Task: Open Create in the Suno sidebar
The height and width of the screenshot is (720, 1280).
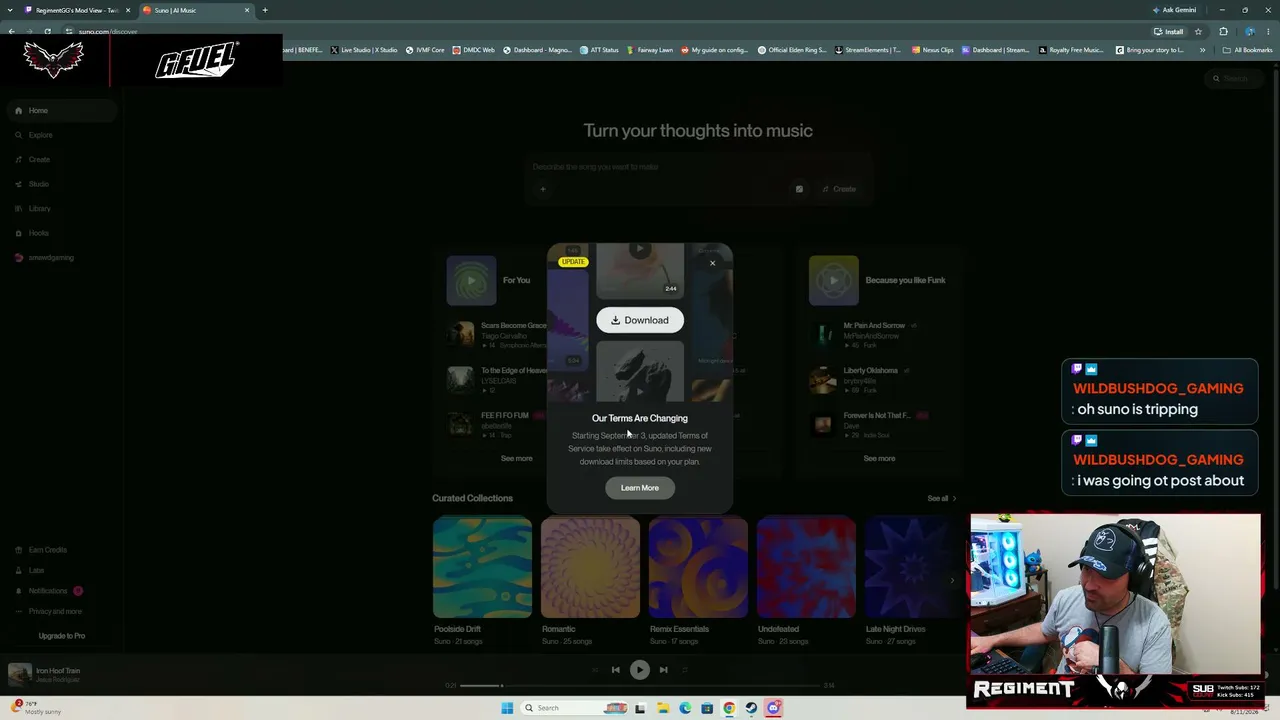Action: pos(39,160)
